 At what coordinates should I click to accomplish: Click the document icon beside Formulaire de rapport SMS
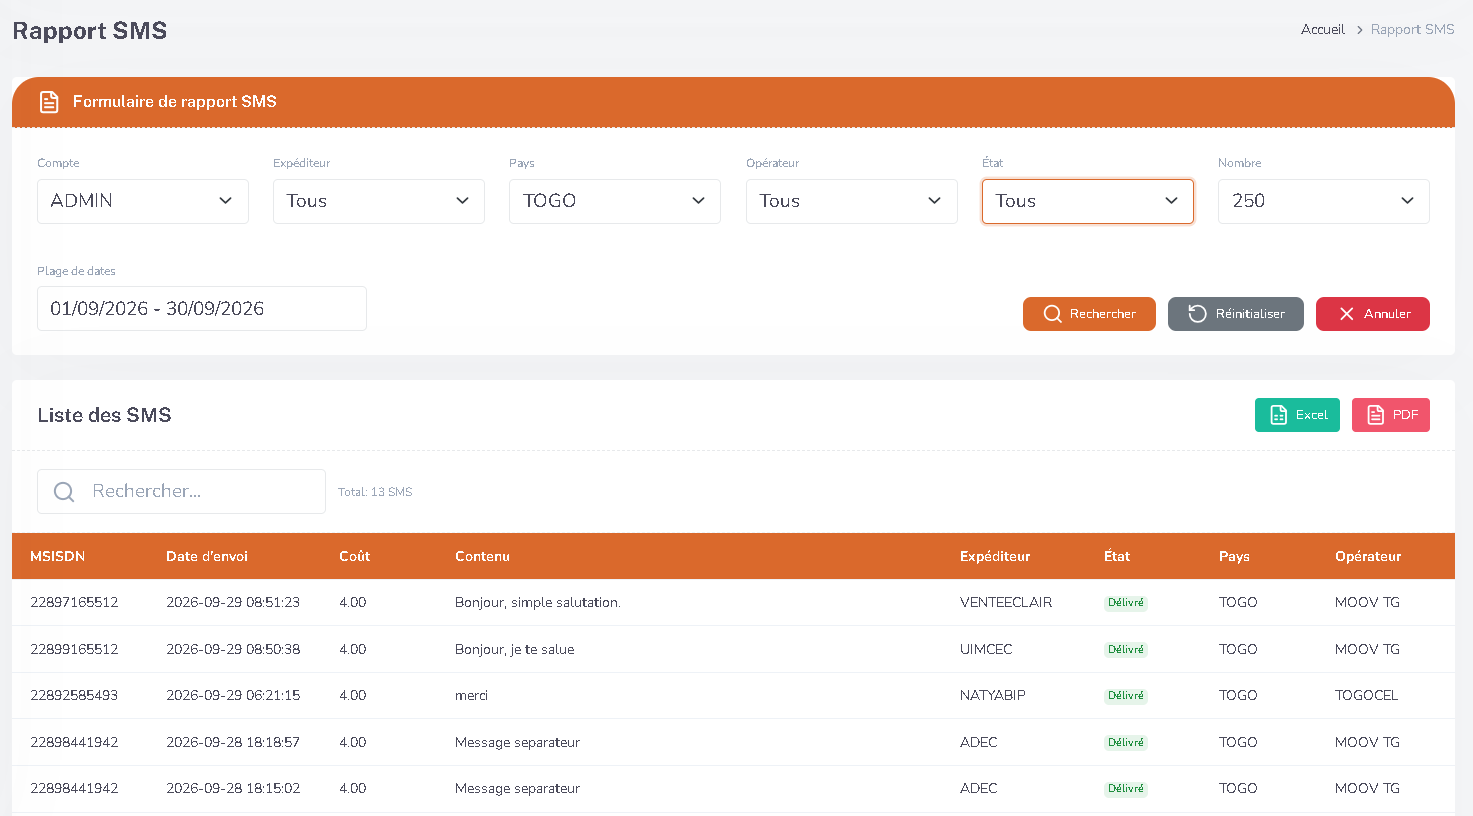[x=49, y=102]
